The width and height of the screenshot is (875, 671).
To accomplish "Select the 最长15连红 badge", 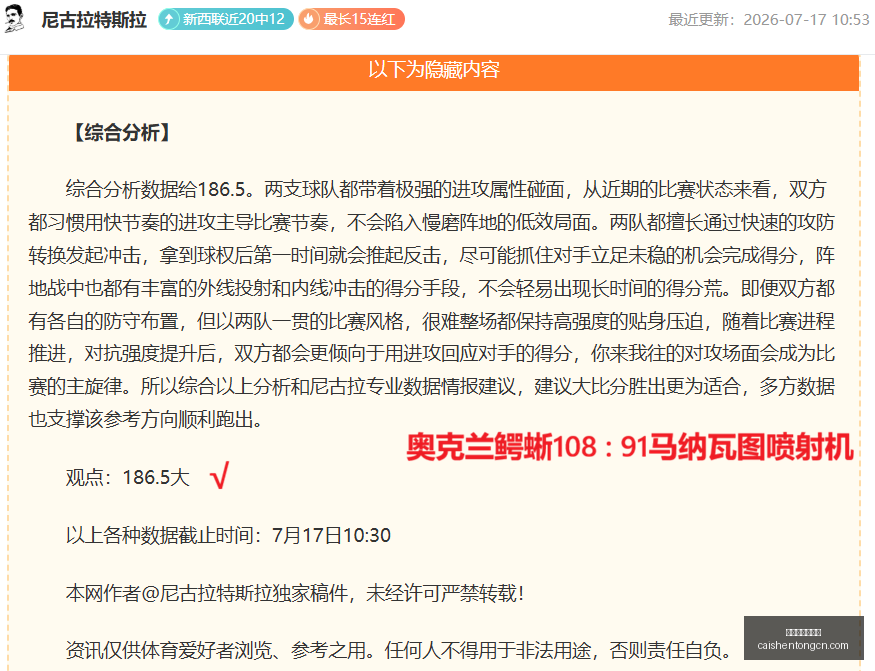I will point(352,19).
